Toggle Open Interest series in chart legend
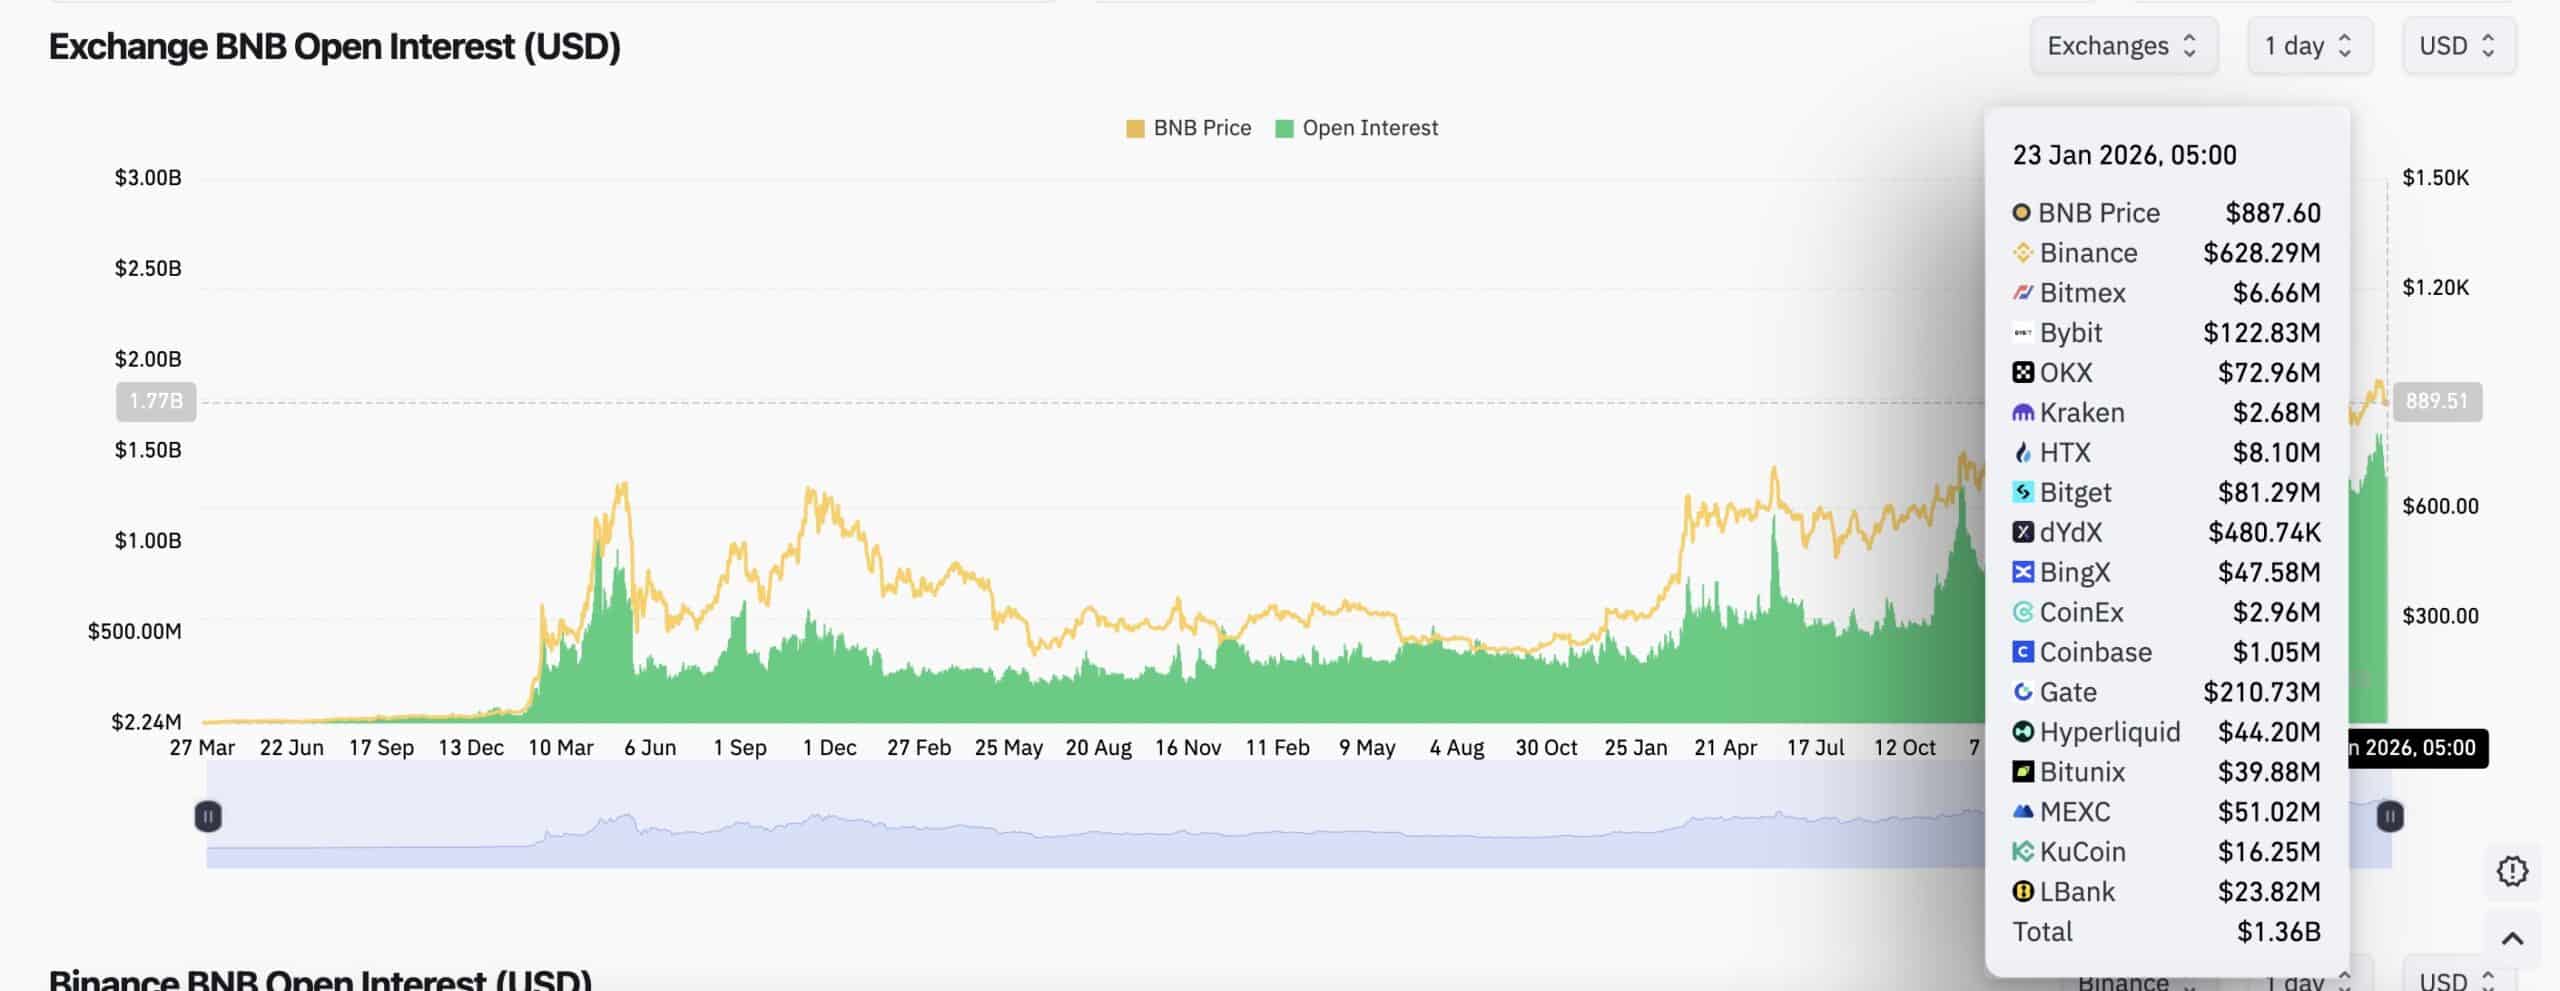 tap(1356, 128)
